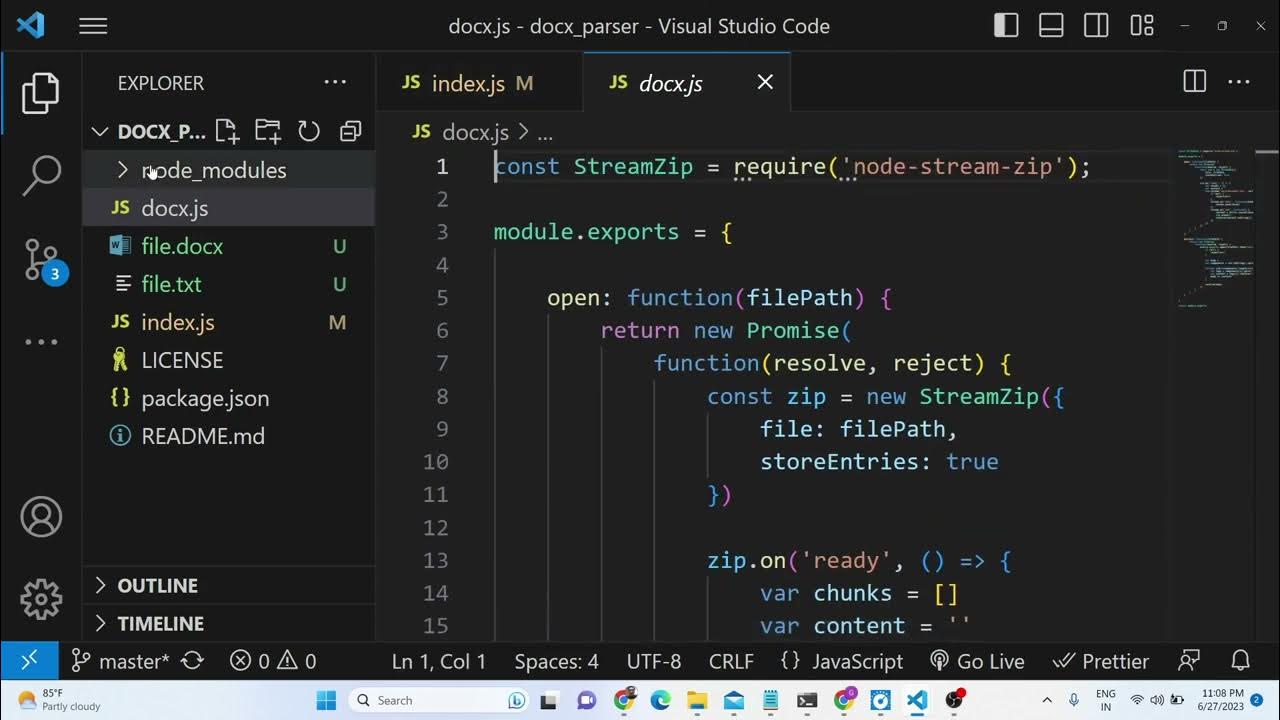Click the New File icon in Explorer

click(227, 131)
